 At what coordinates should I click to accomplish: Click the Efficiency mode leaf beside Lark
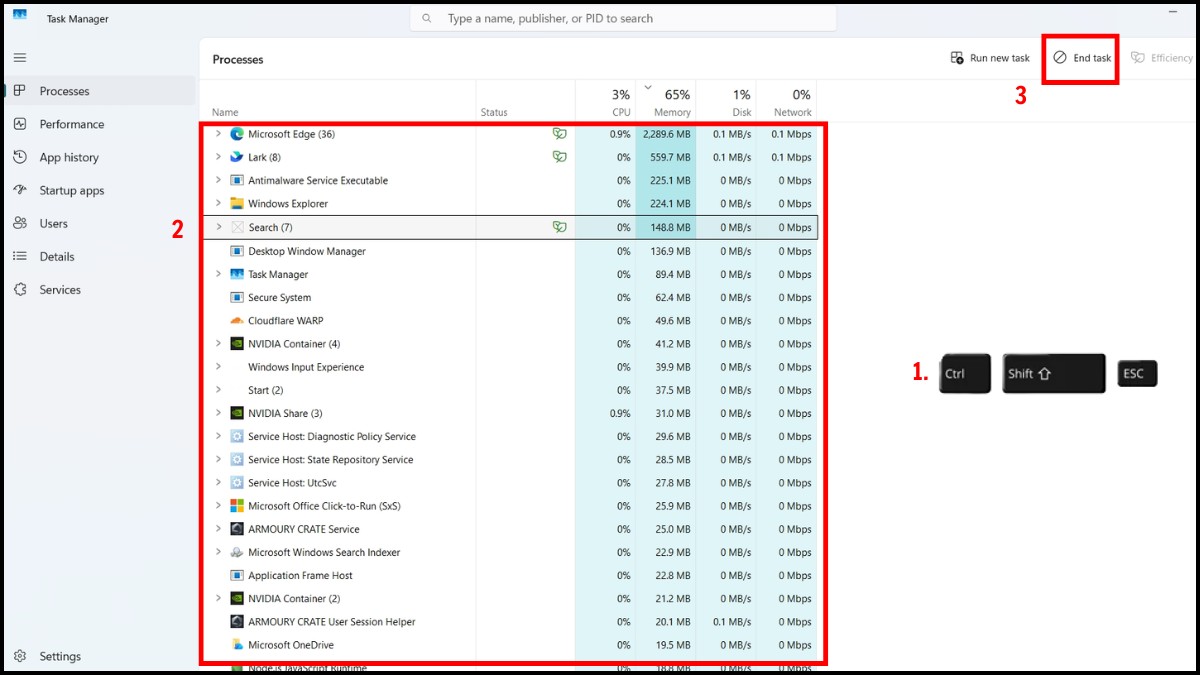(559, 157)
